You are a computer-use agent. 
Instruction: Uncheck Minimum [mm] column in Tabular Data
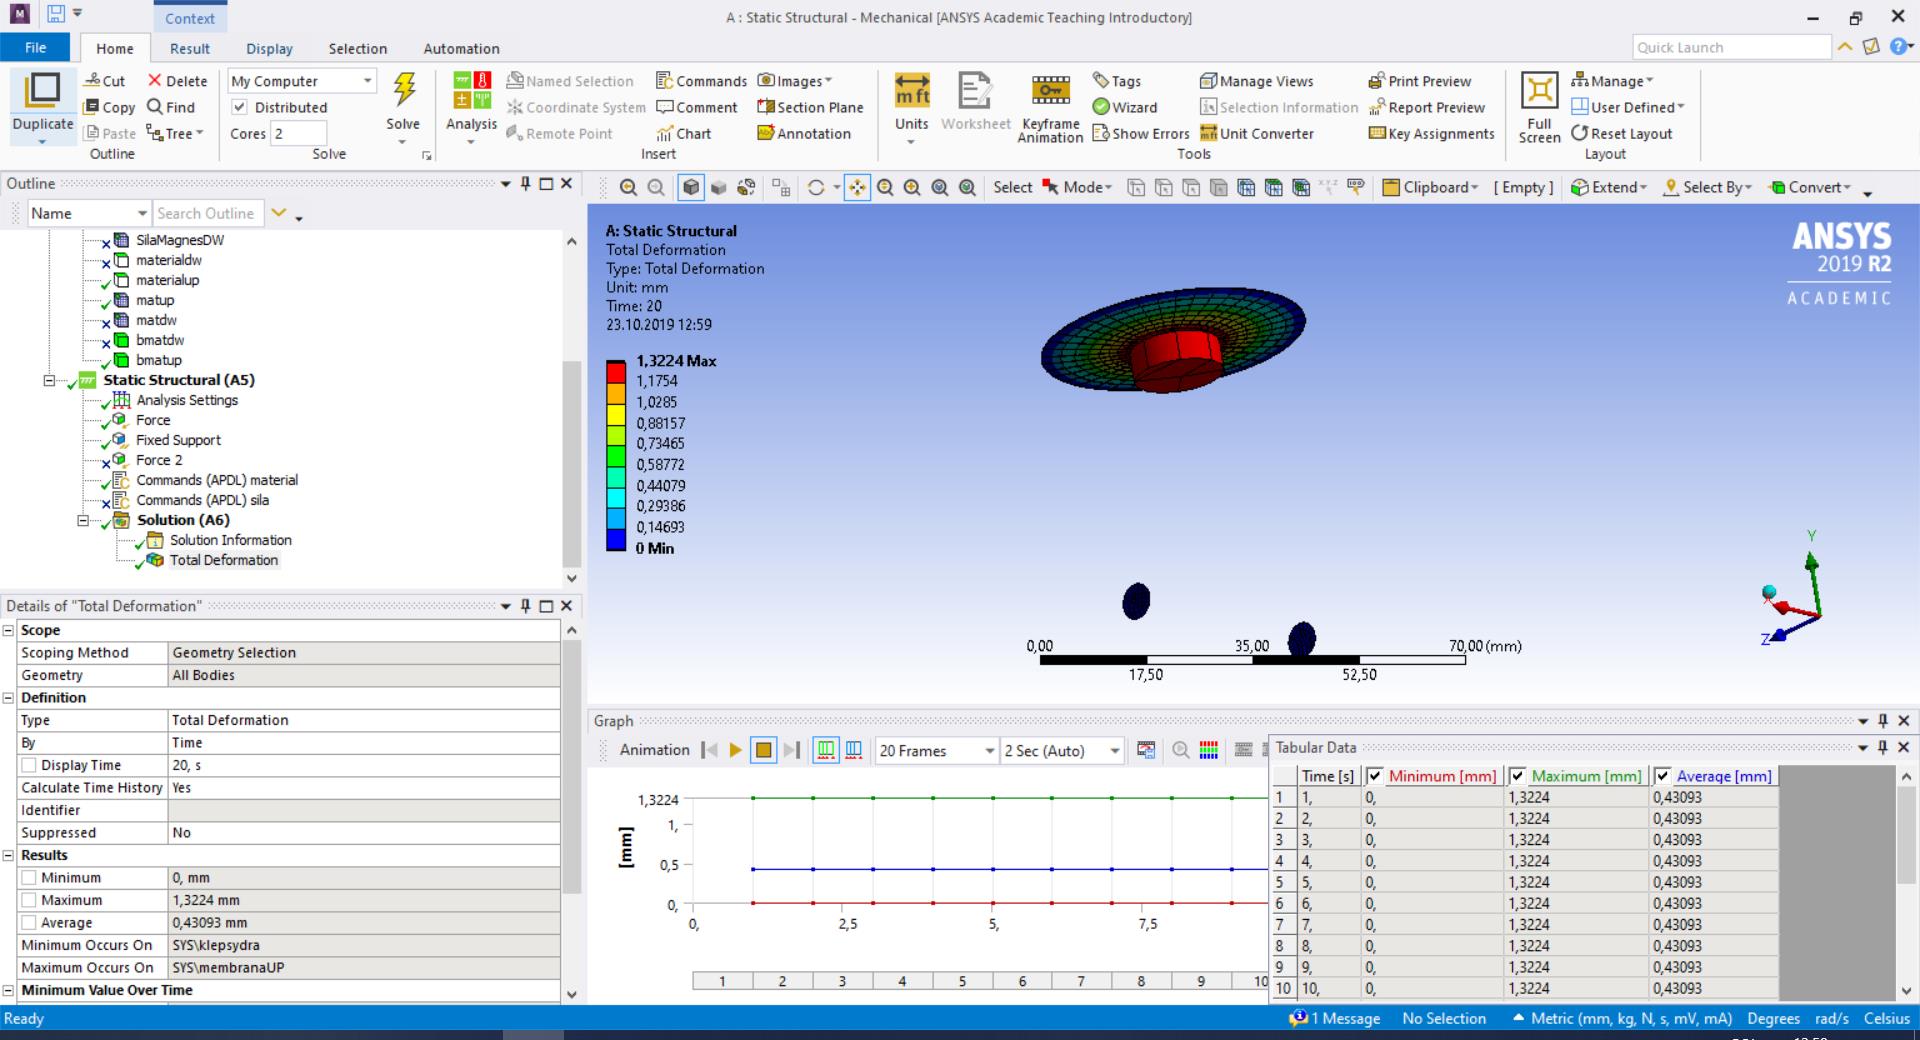1375,776
